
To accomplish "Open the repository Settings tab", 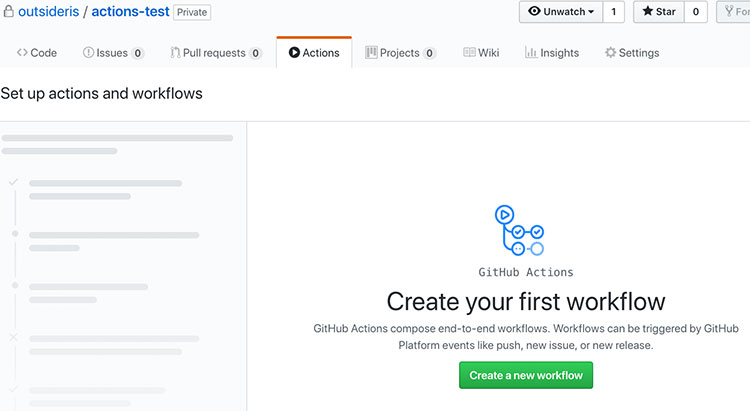I will tap(632, 53).
